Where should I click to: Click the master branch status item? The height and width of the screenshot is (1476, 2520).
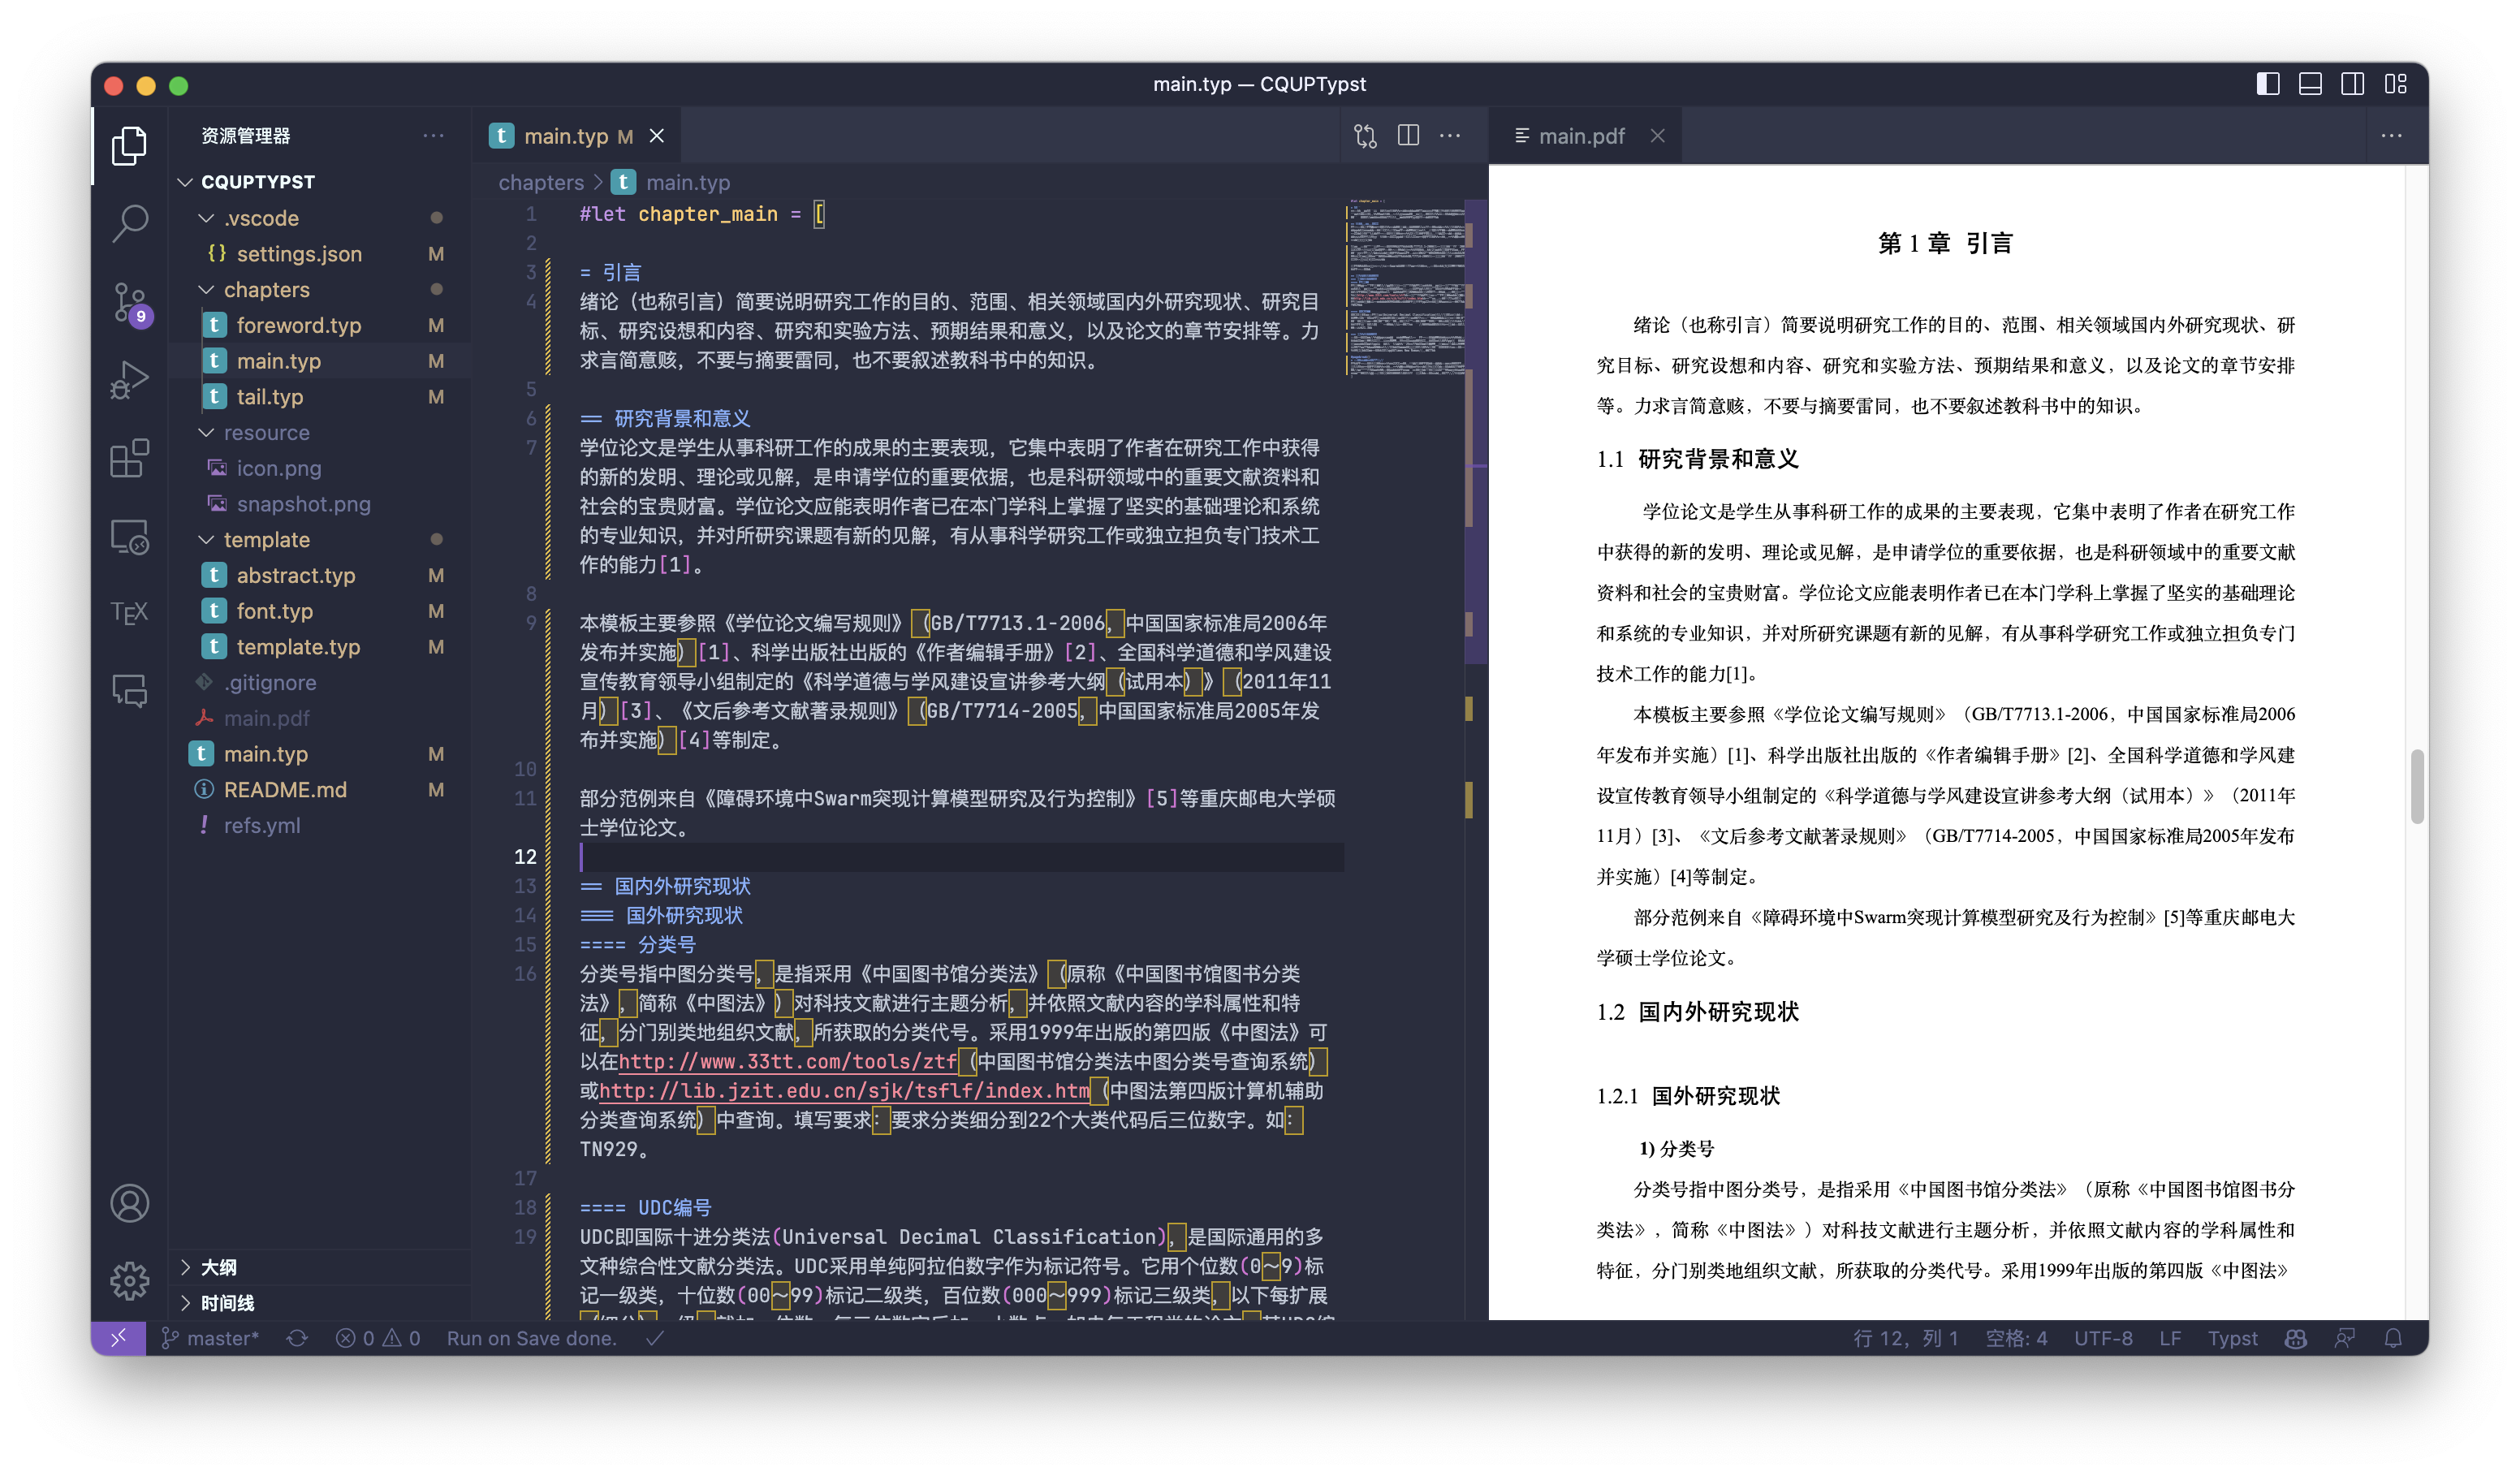click(x=211, y=1338)
